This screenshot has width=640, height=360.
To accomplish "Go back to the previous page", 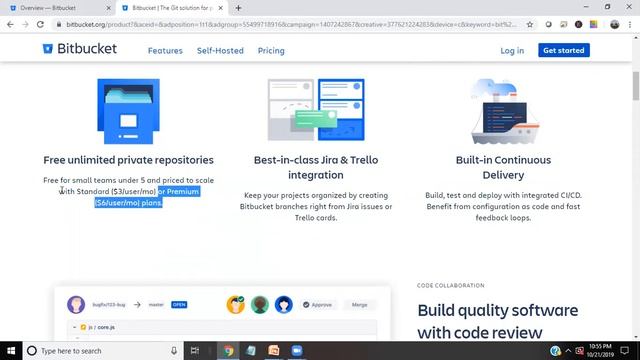I will click(x=10, y=24).
